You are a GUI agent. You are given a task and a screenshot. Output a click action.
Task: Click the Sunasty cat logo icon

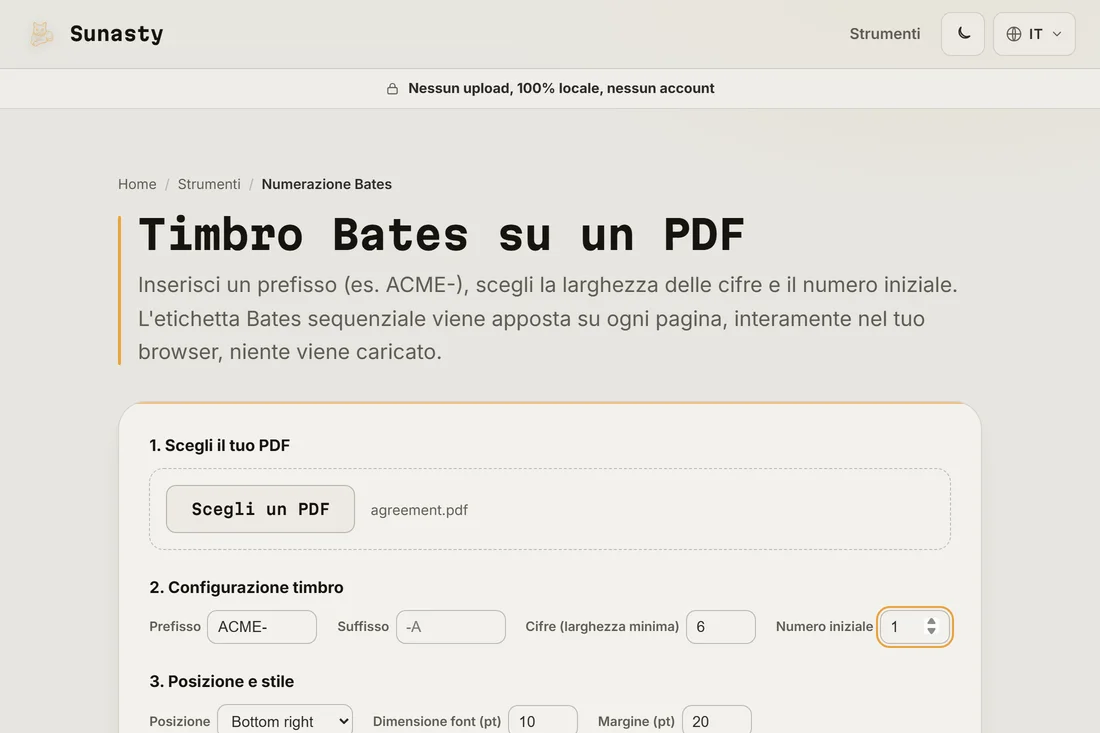coord(41,34)
